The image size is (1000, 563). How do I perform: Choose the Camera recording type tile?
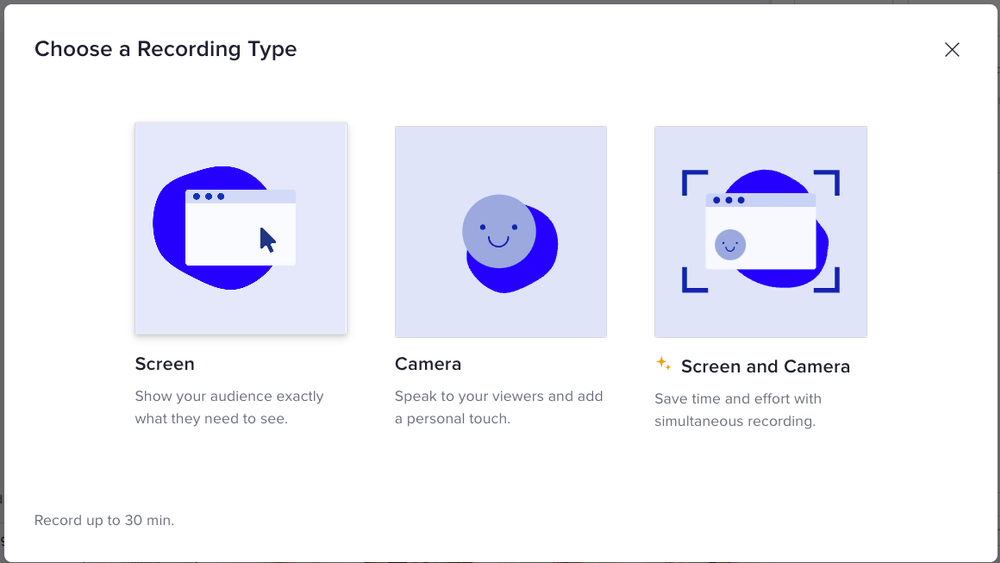(501, 231)
